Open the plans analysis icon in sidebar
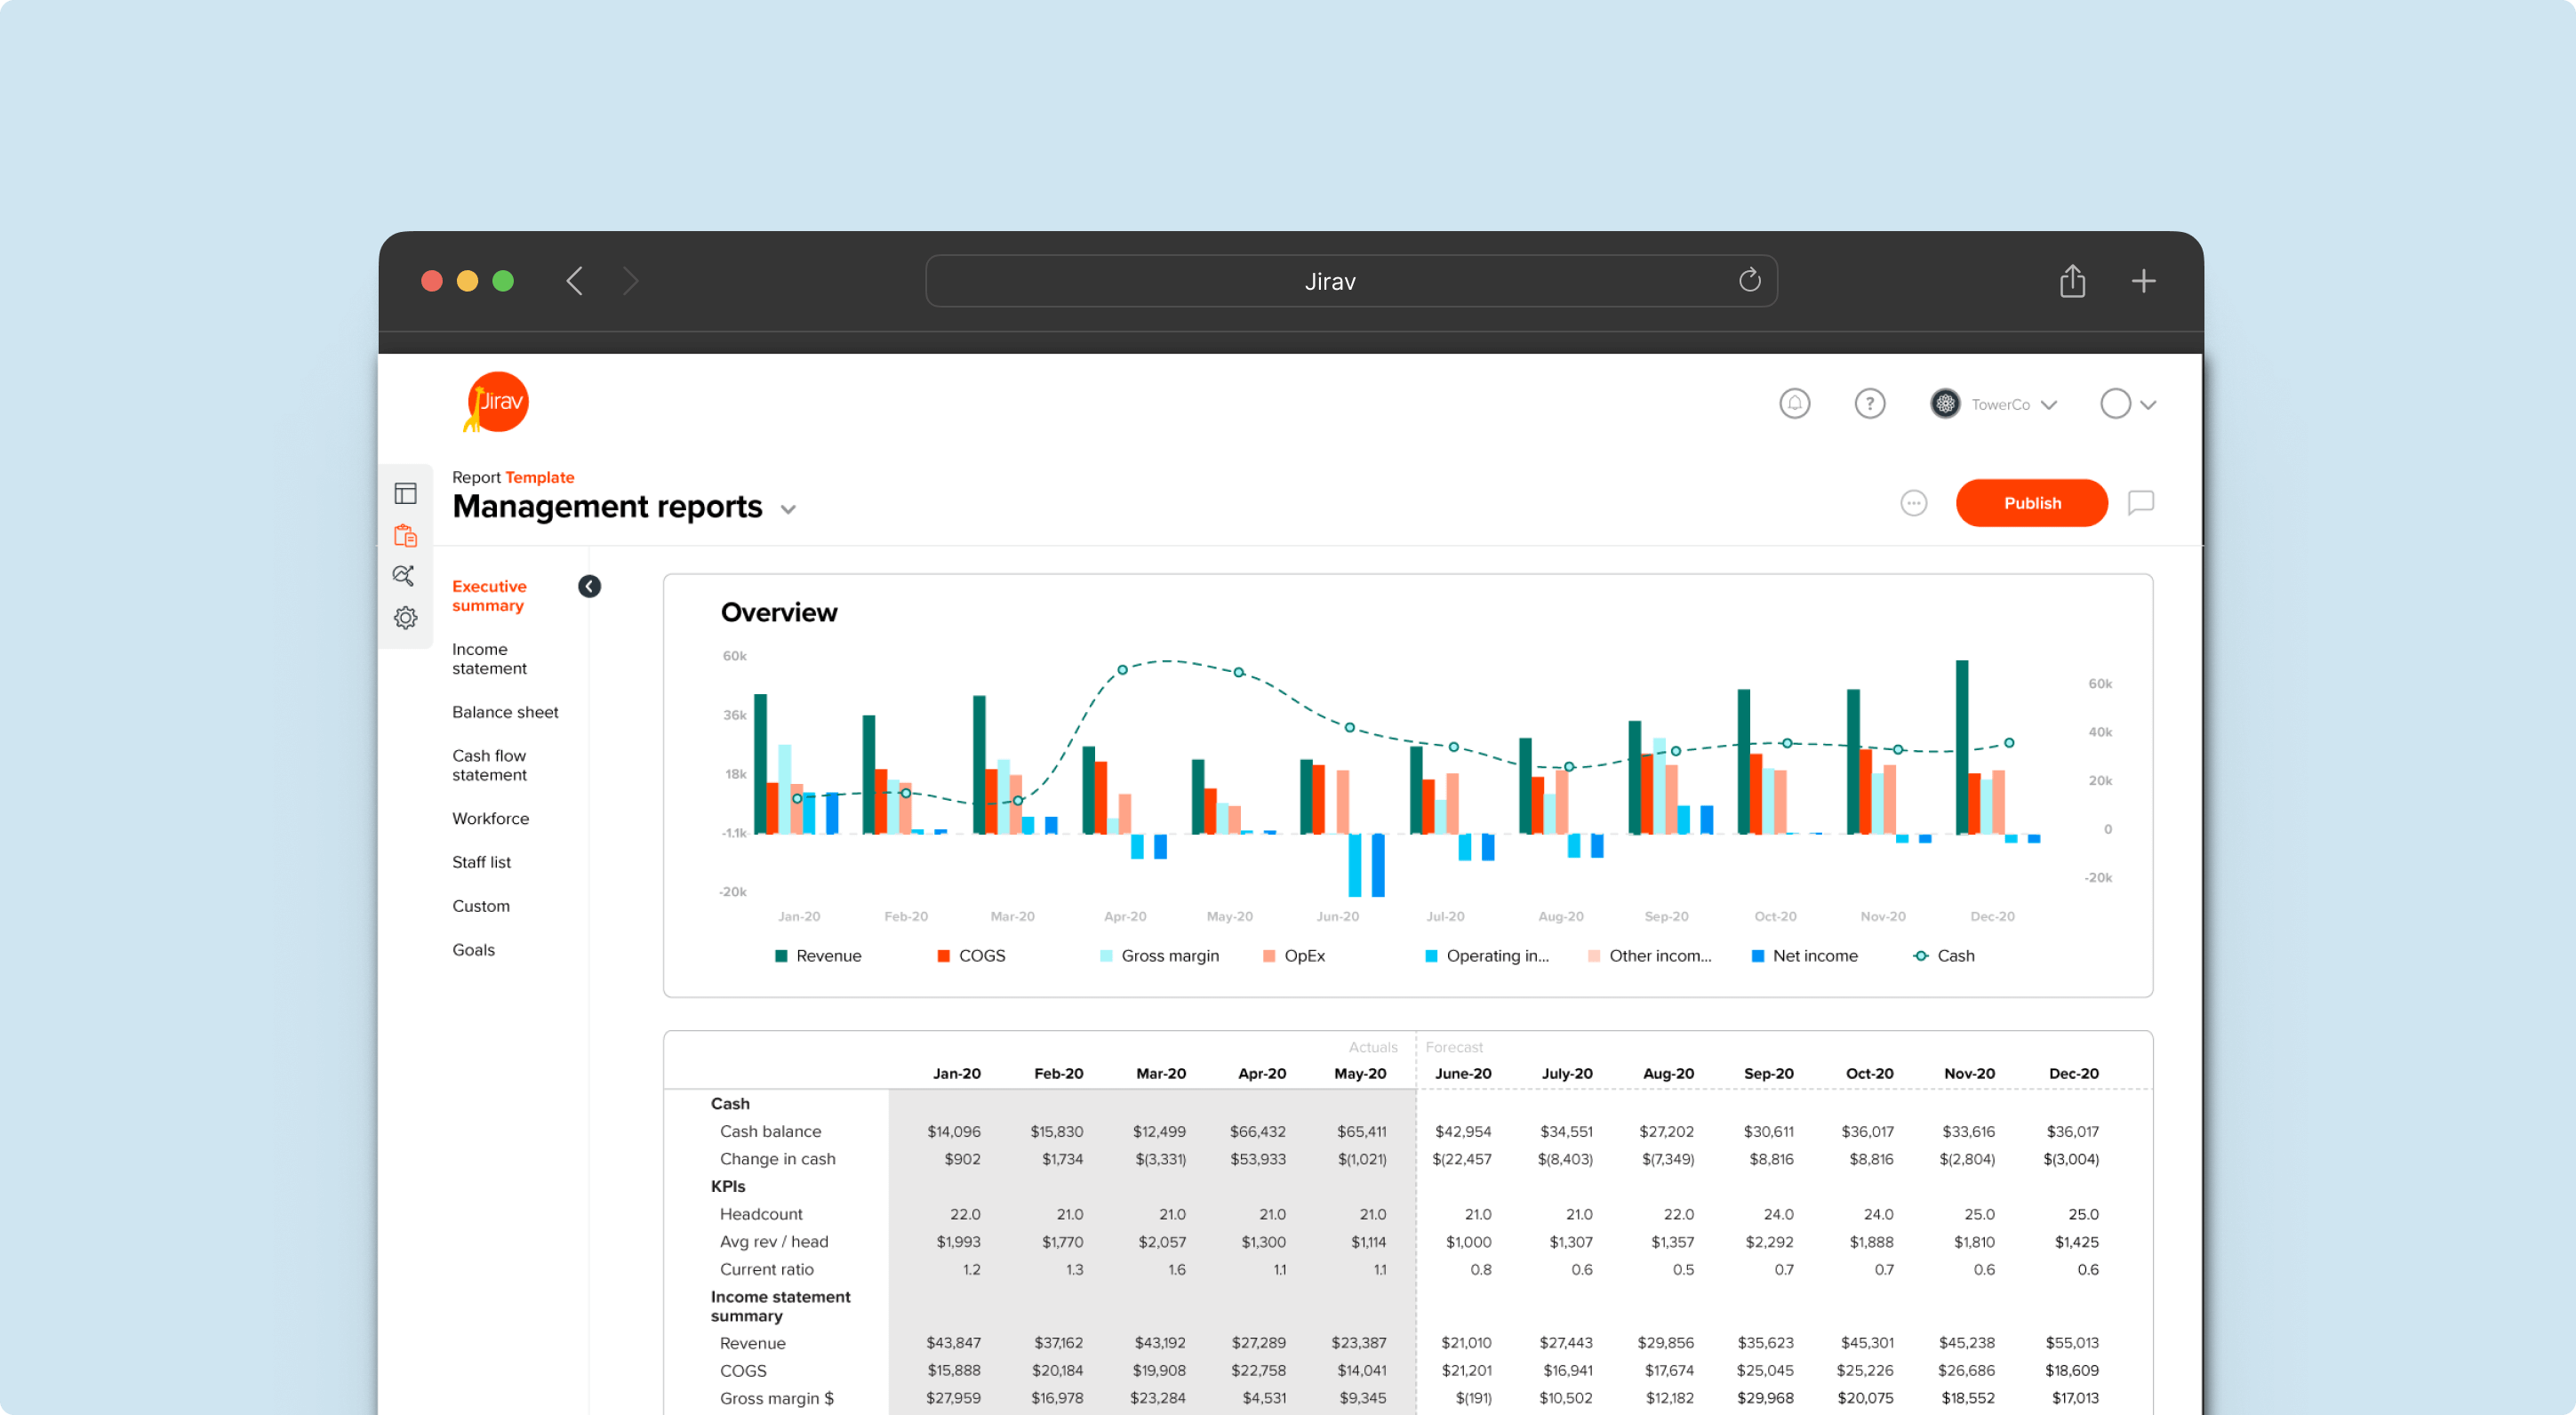Viewport: 2576px width, 1415px height. tap(404, 576)
